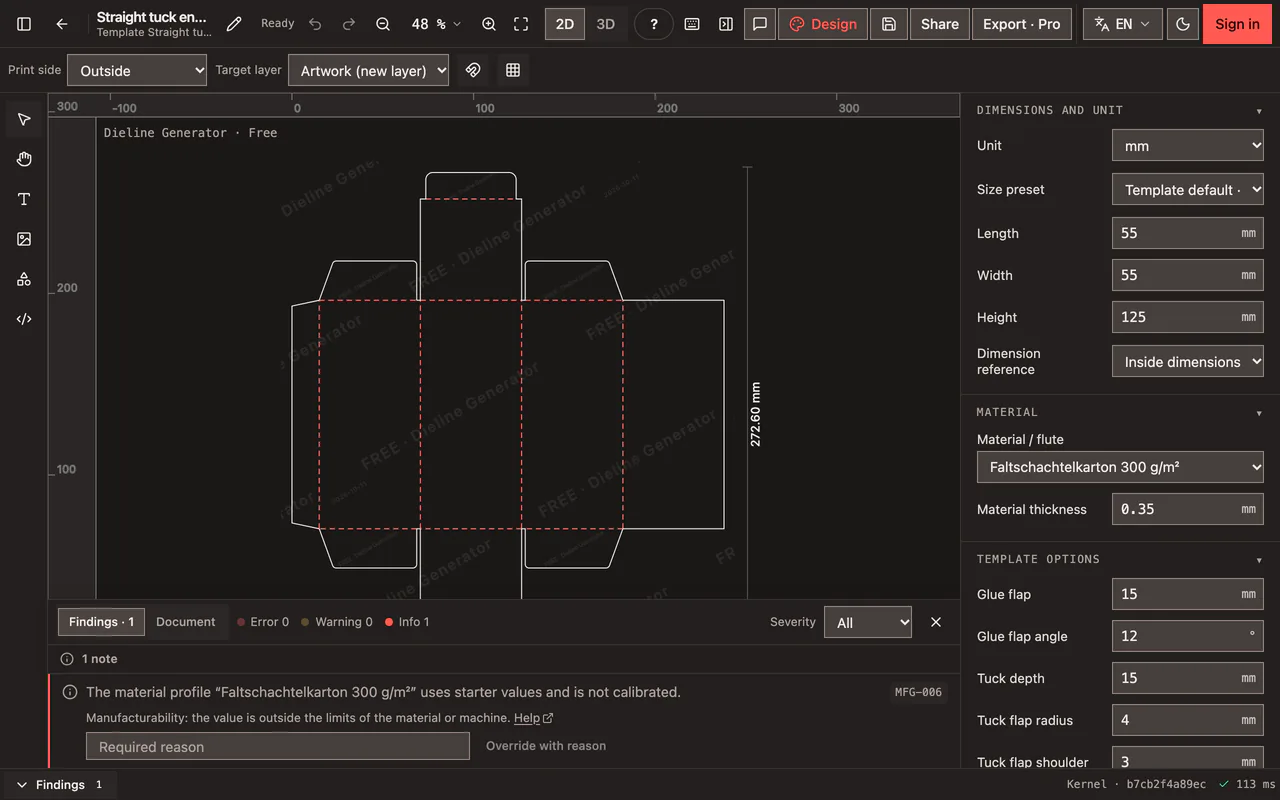This screenshot has width=1280, height=800.
Task: Open the Target layer dropdown
Action: (x=368, y=70)
